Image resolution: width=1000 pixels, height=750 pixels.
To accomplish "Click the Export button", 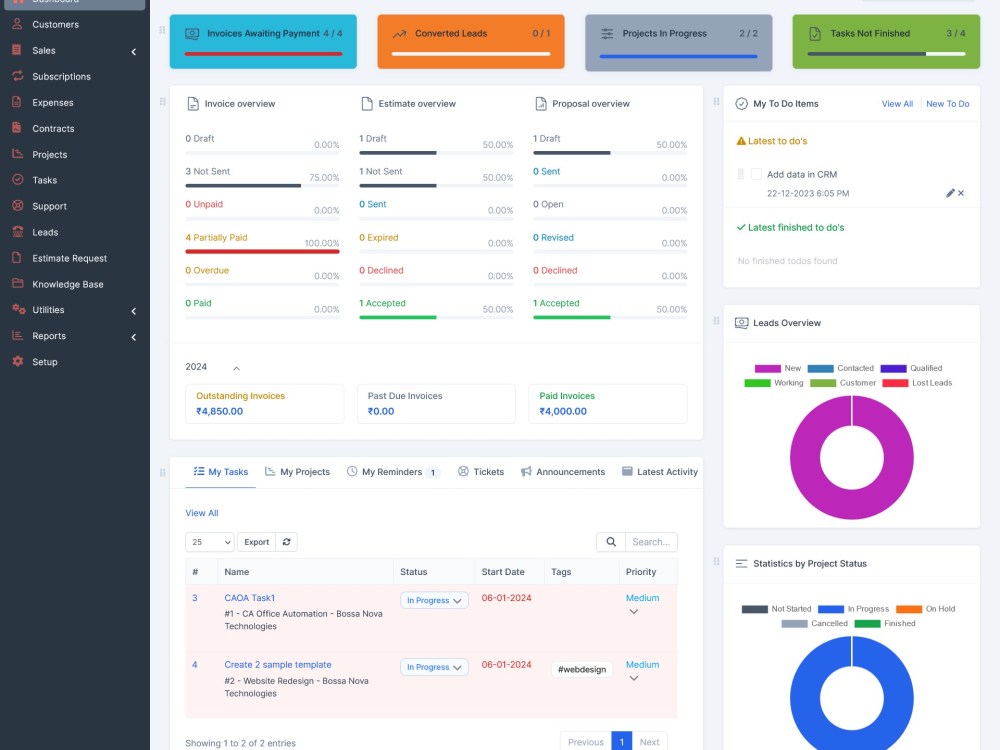I will (256, 542).
